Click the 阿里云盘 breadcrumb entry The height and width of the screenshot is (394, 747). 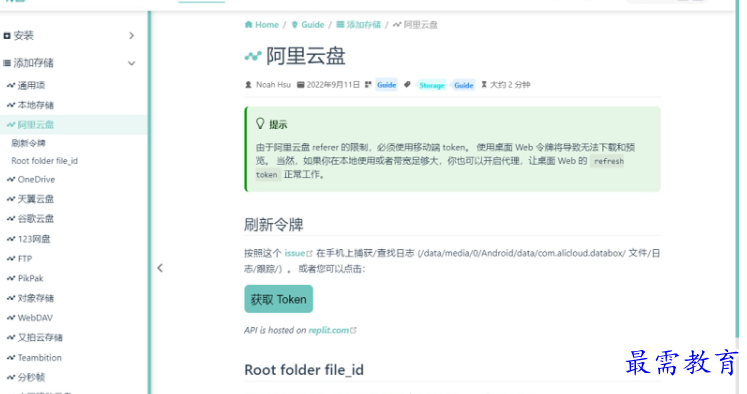[420, 25]
